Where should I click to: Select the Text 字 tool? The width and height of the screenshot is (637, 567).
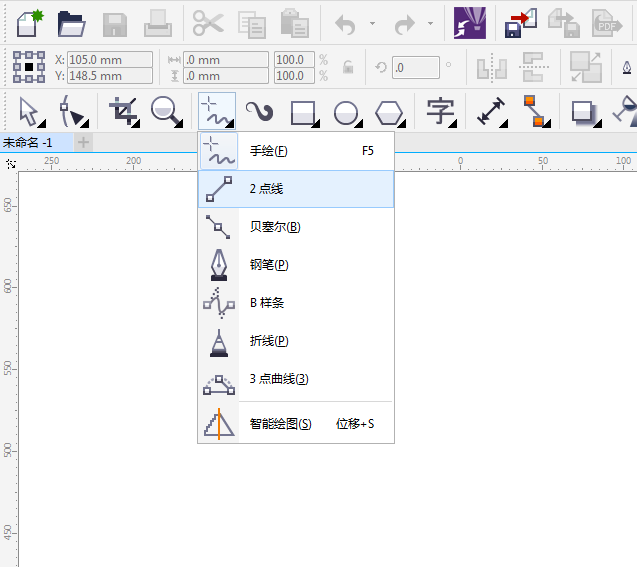pyautogui.click(x=441, y=111)
